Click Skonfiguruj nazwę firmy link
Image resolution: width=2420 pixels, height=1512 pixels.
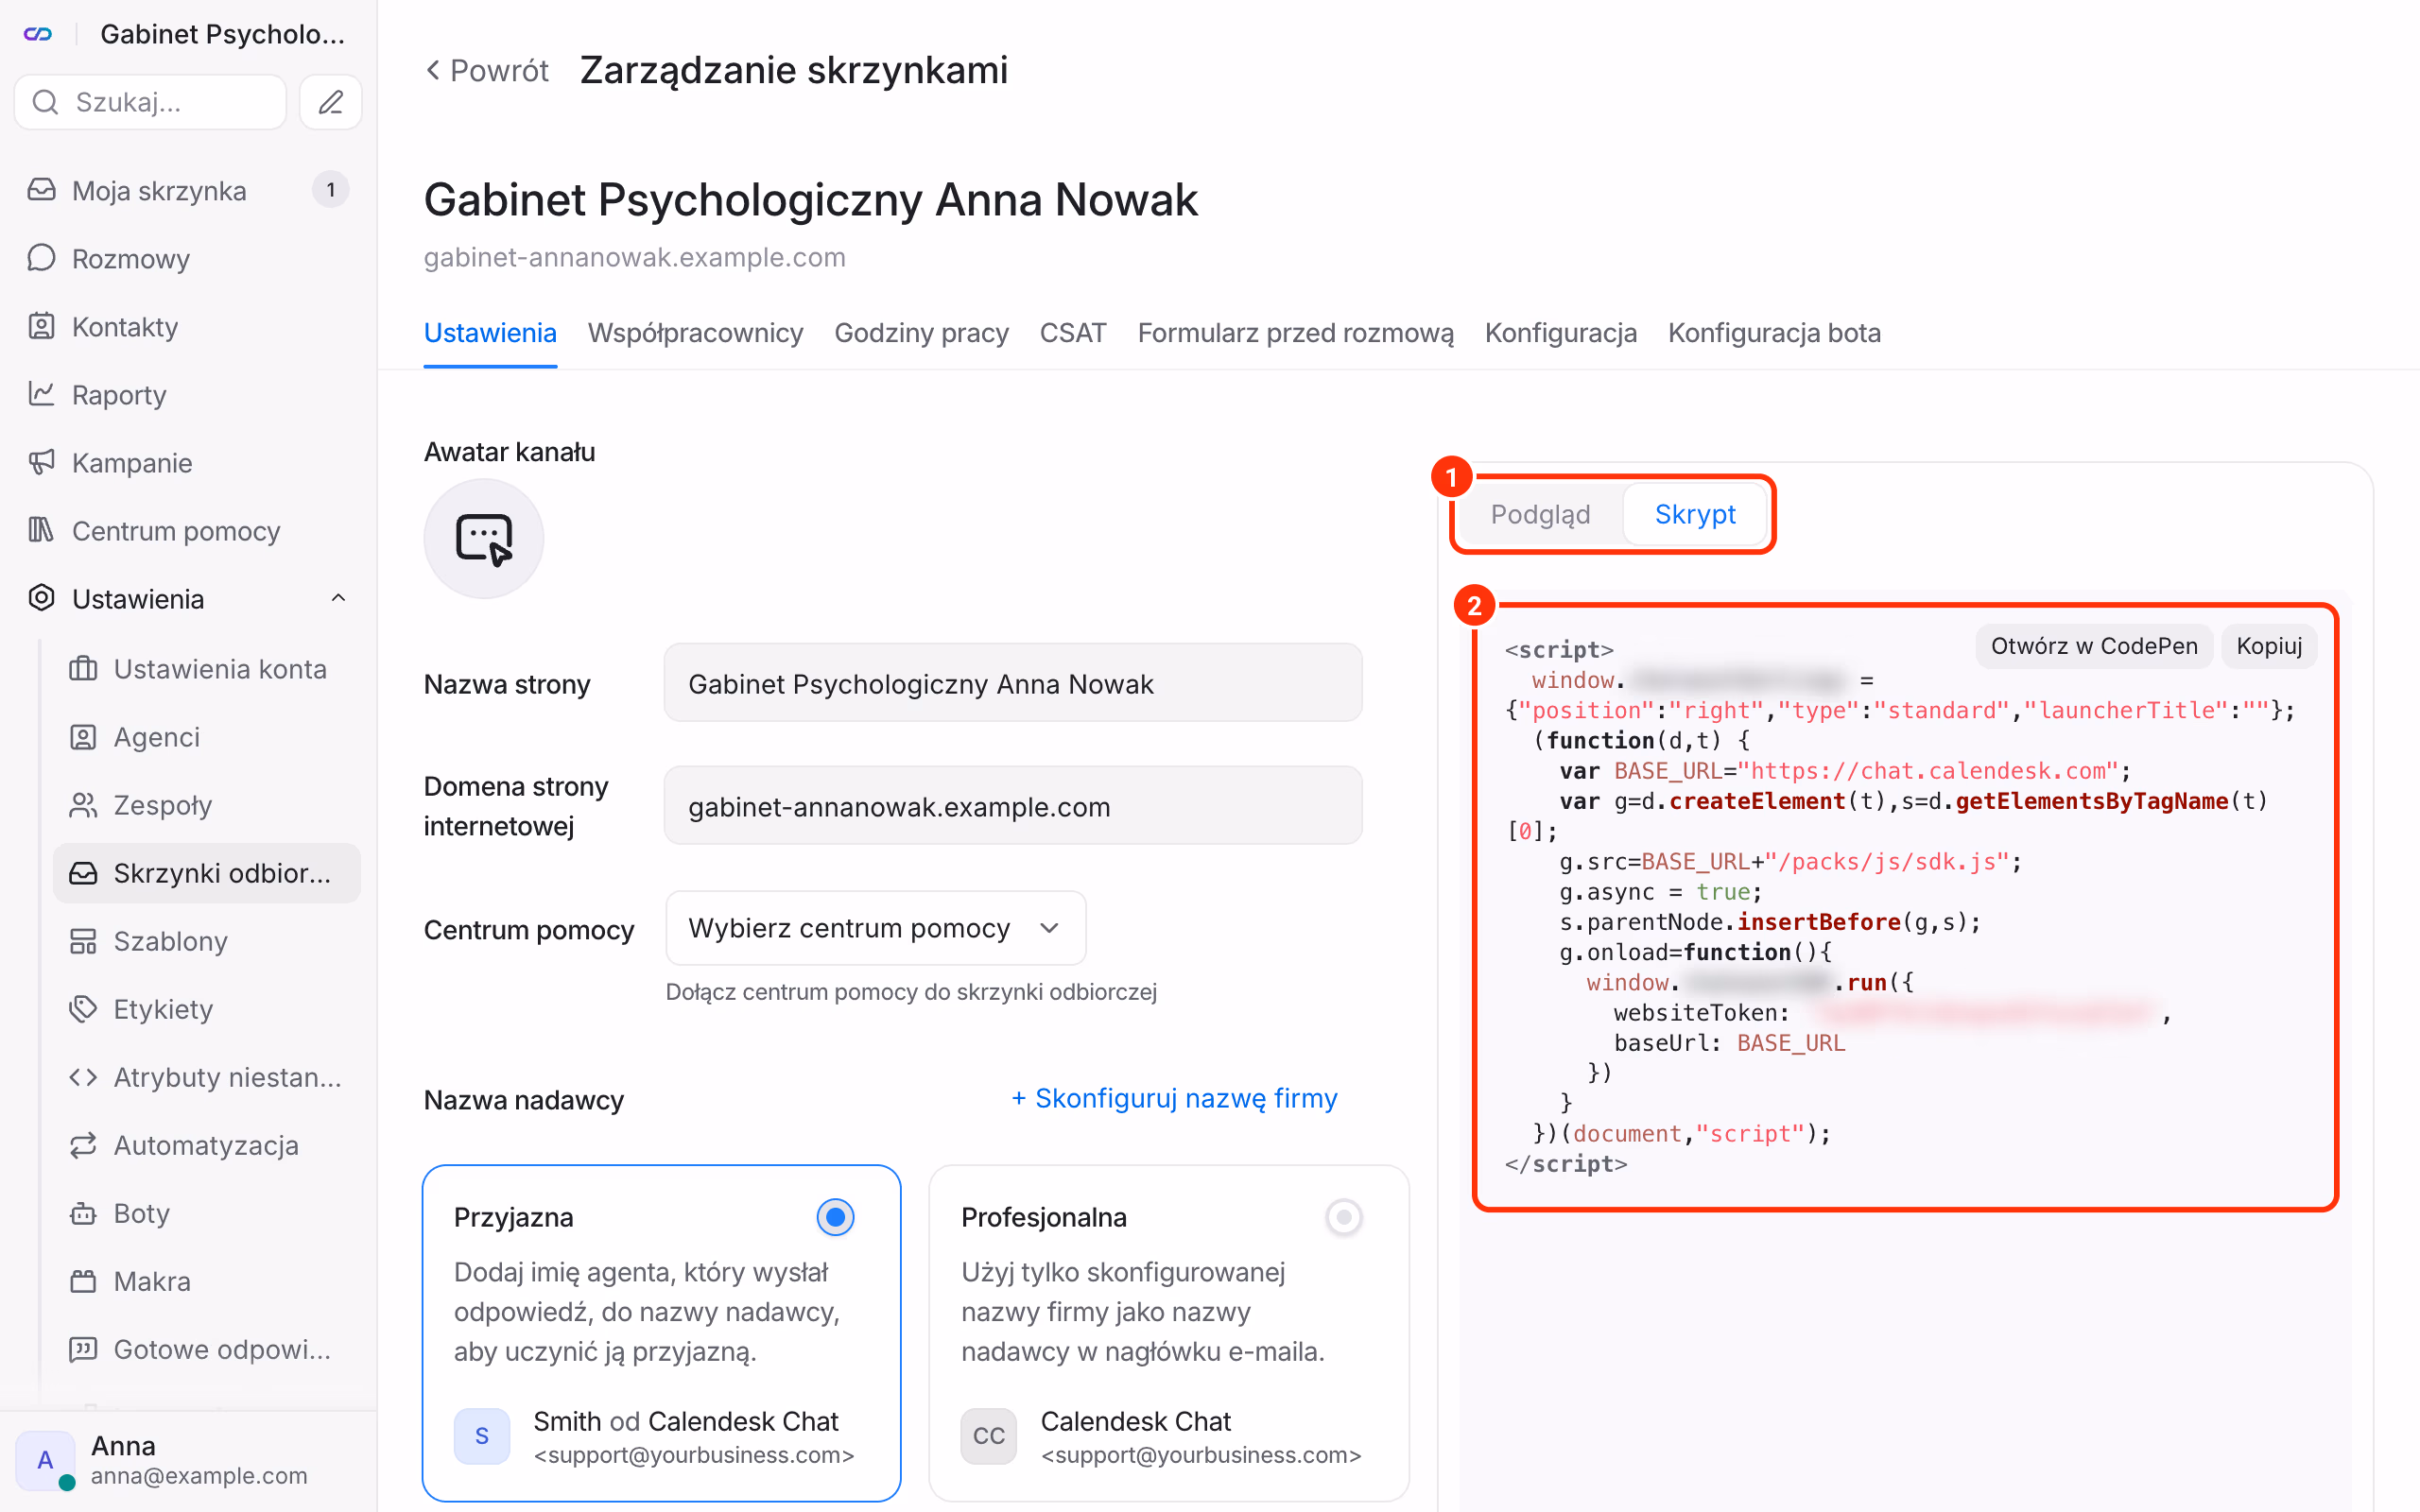point(1174,1098)
